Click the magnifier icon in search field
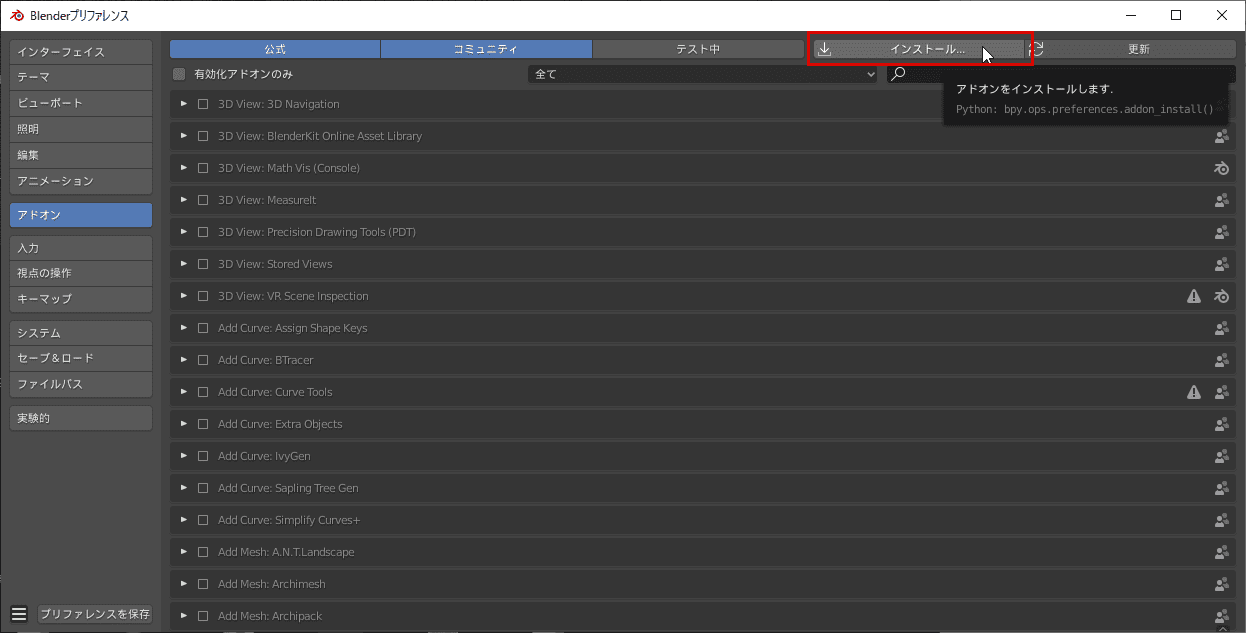 [x=898, y=74]
